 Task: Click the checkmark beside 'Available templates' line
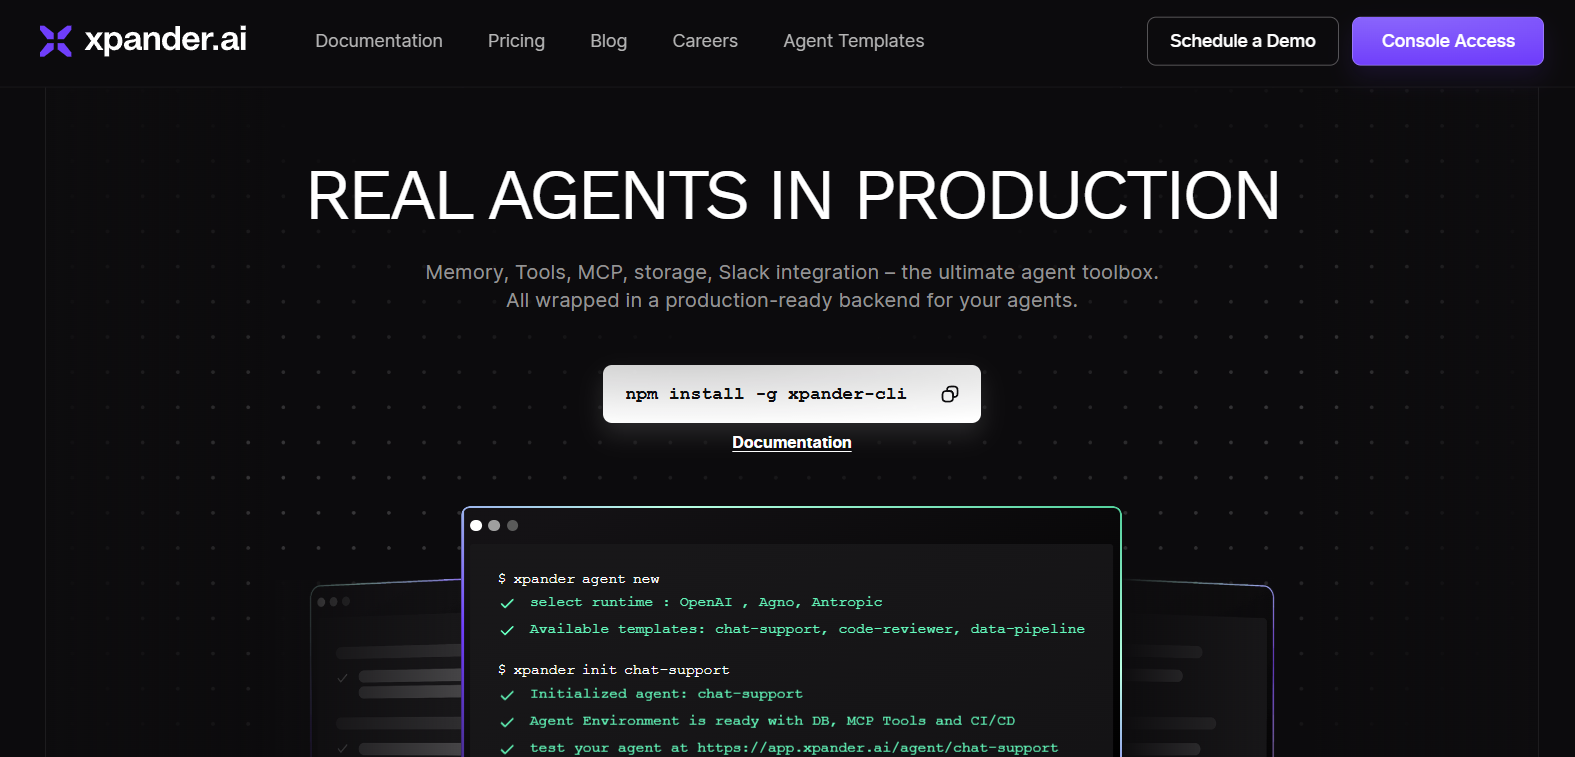click(x=507, y=630)
